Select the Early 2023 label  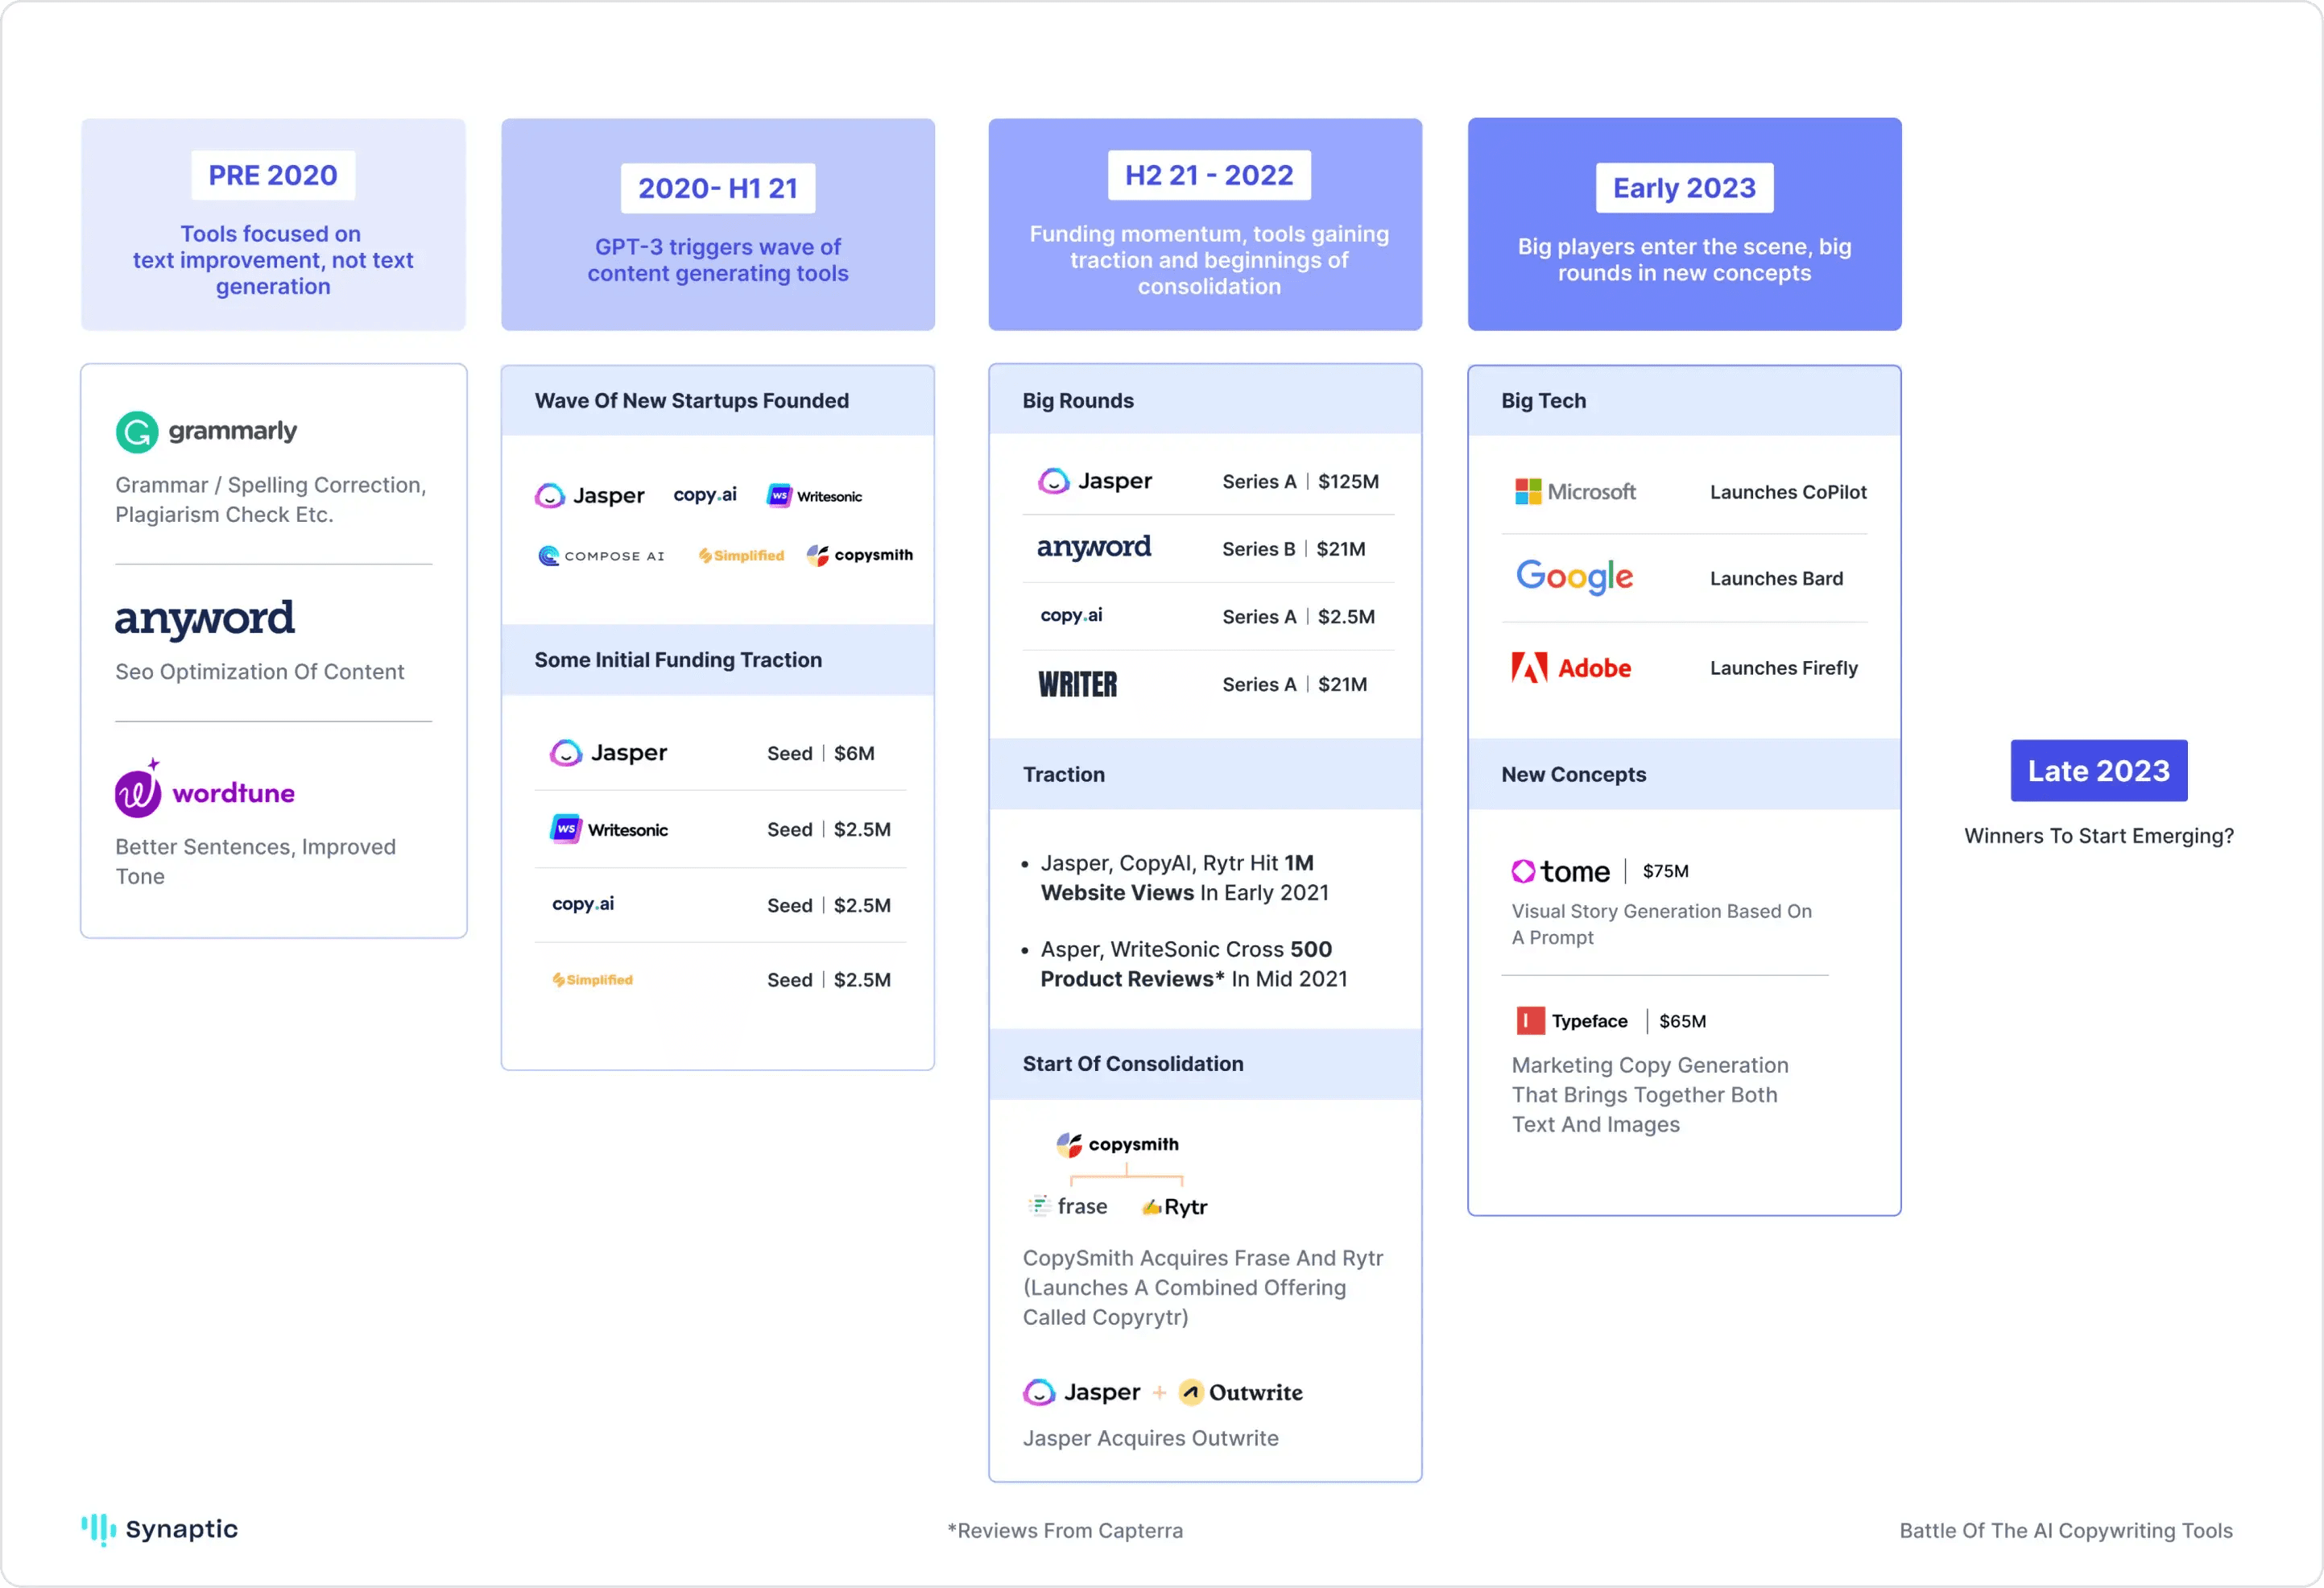click(1684, 188)
